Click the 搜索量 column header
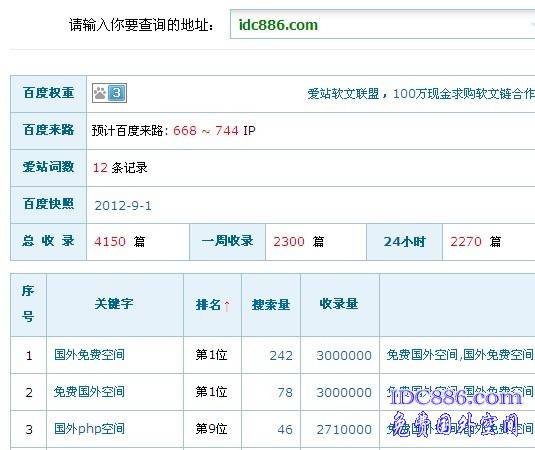Screen dimensions: 535x450 [x=271, y=305]
